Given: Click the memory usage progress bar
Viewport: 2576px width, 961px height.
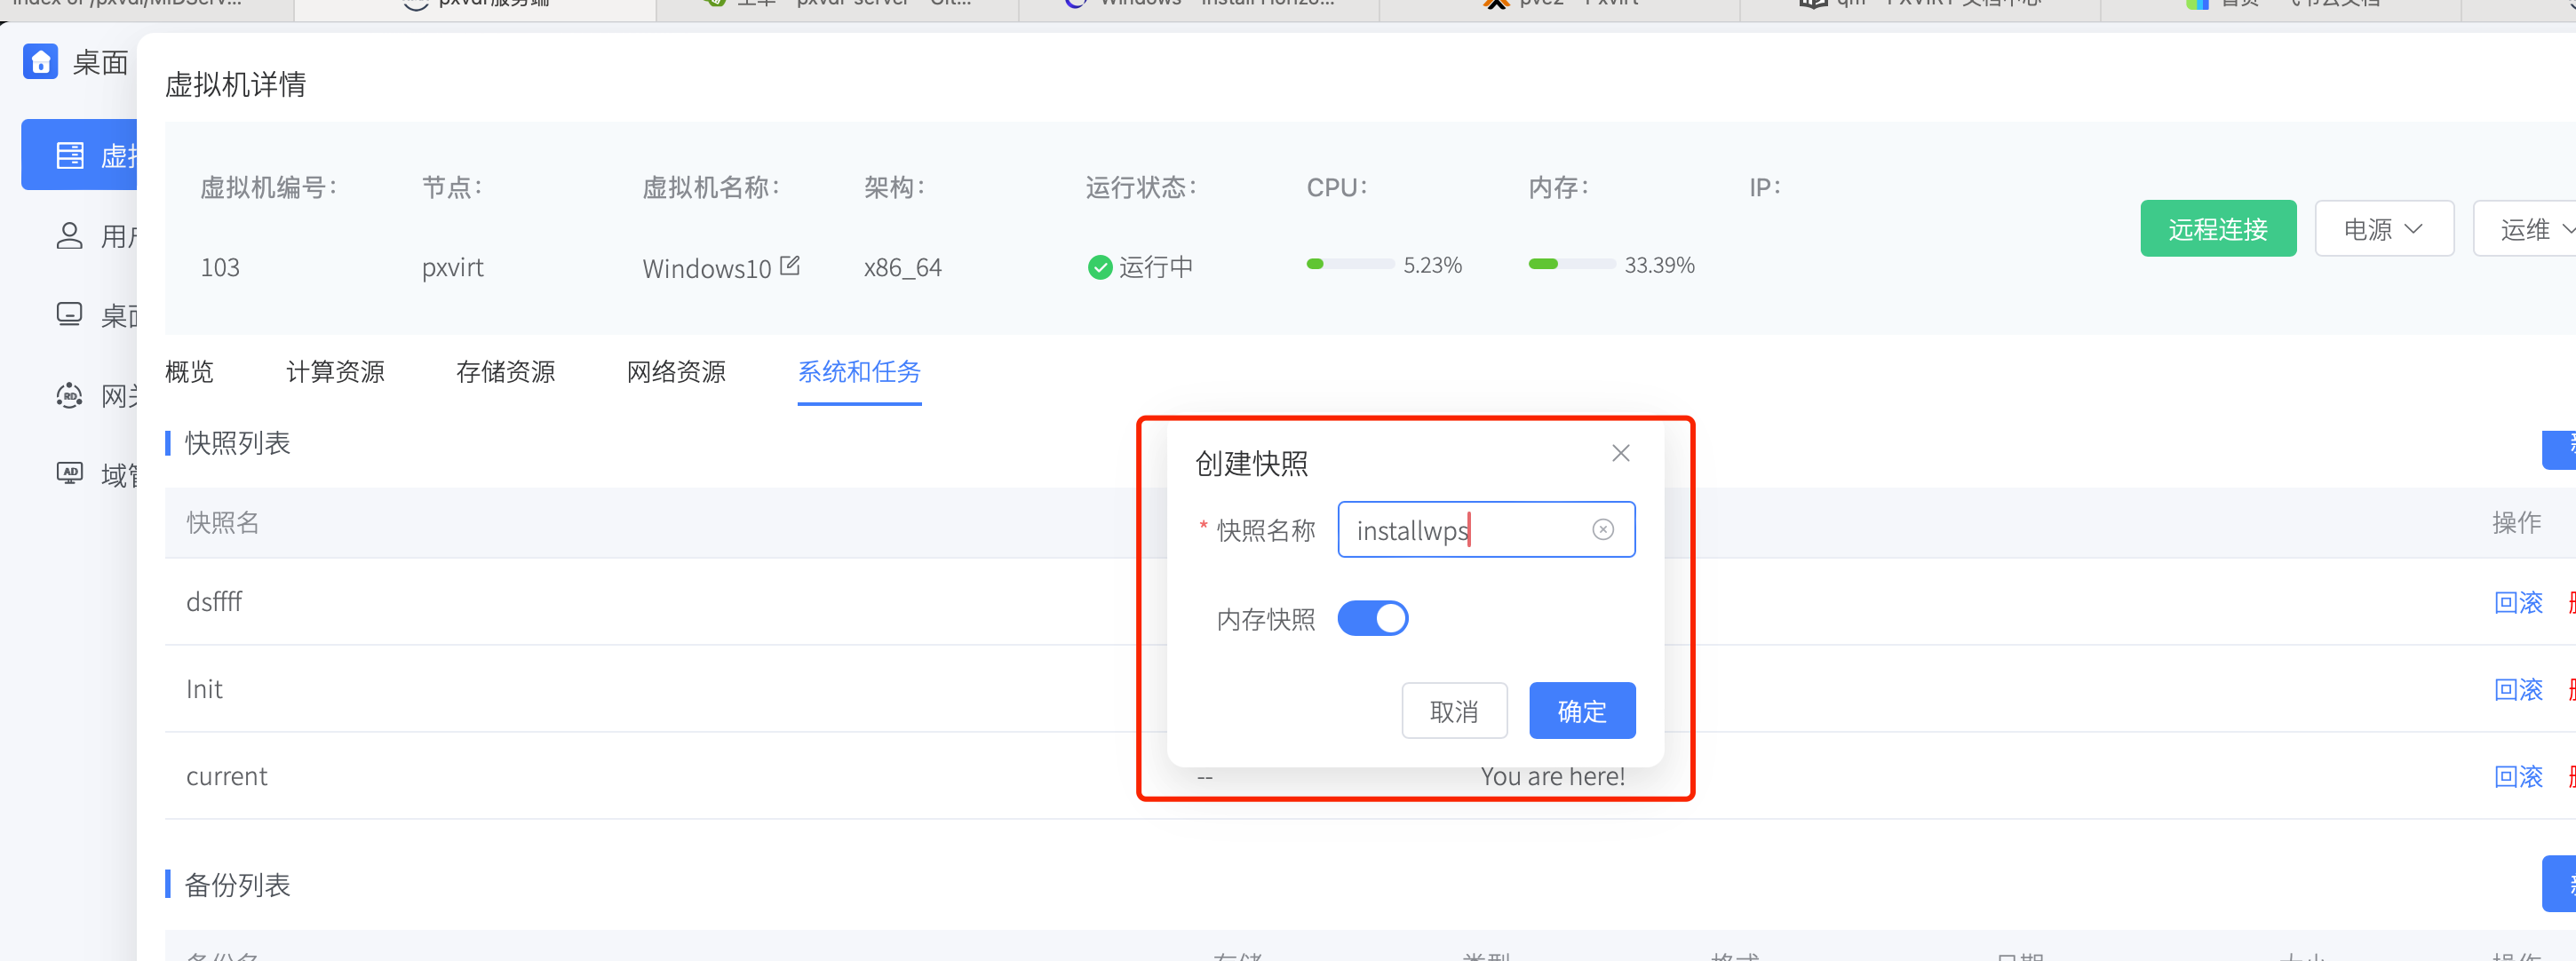Looking at the screenshot, I should pos(1572,264).
